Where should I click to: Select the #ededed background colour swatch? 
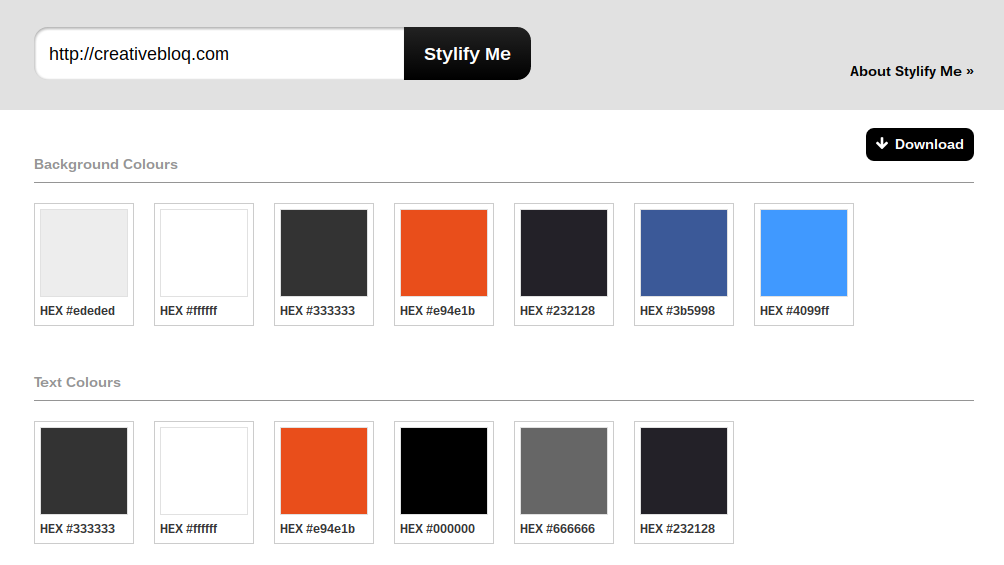tap(84, 253)
